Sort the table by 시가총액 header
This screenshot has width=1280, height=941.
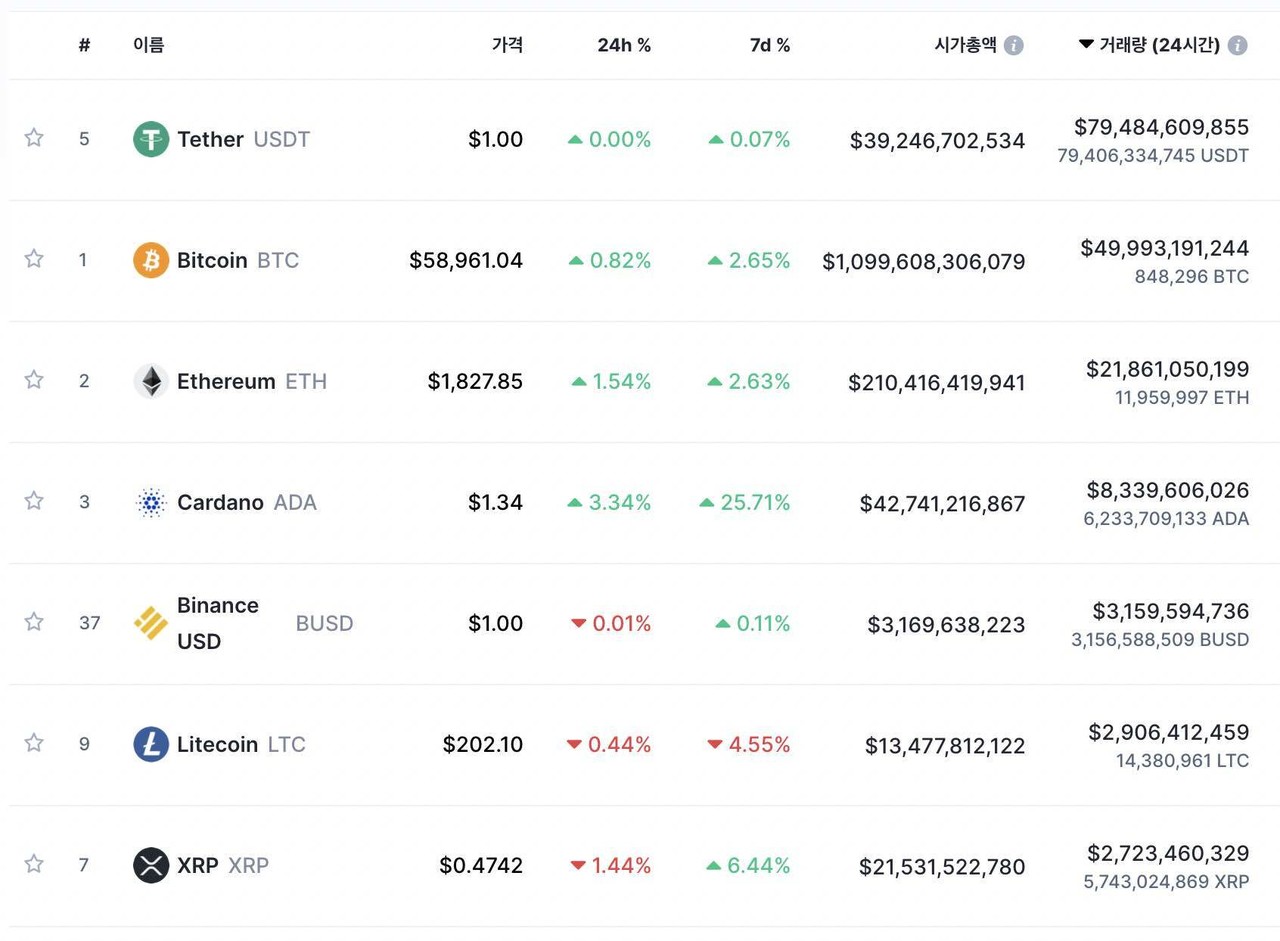[x=965, y=45]
